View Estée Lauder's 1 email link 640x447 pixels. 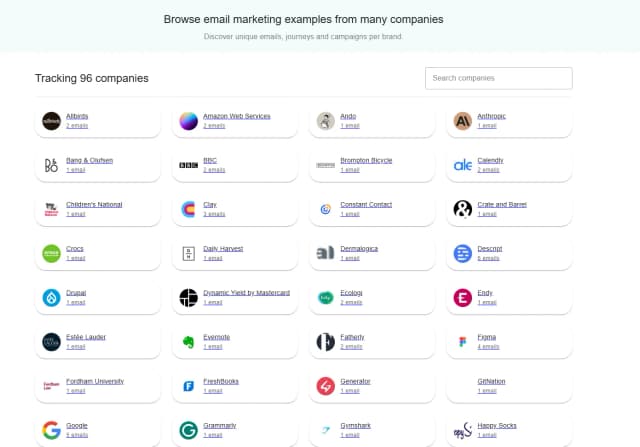(x=76, y=347)
